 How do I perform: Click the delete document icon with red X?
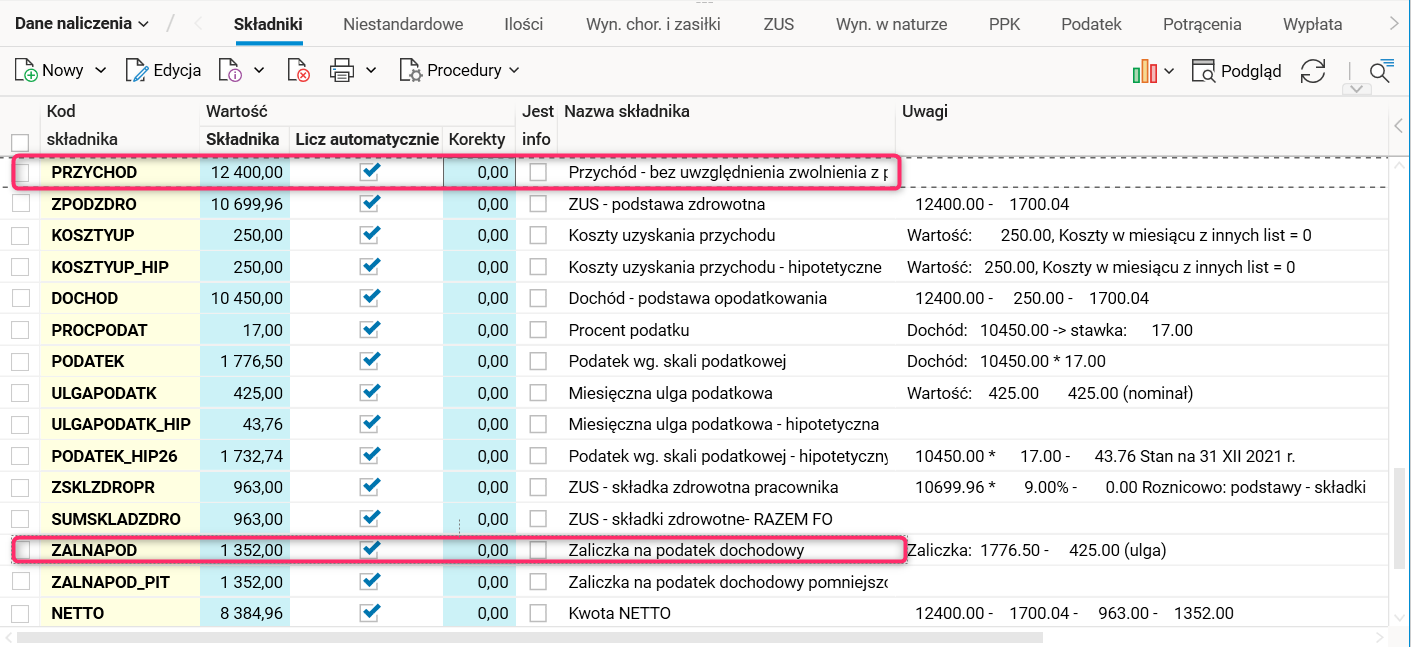(298, 70)
